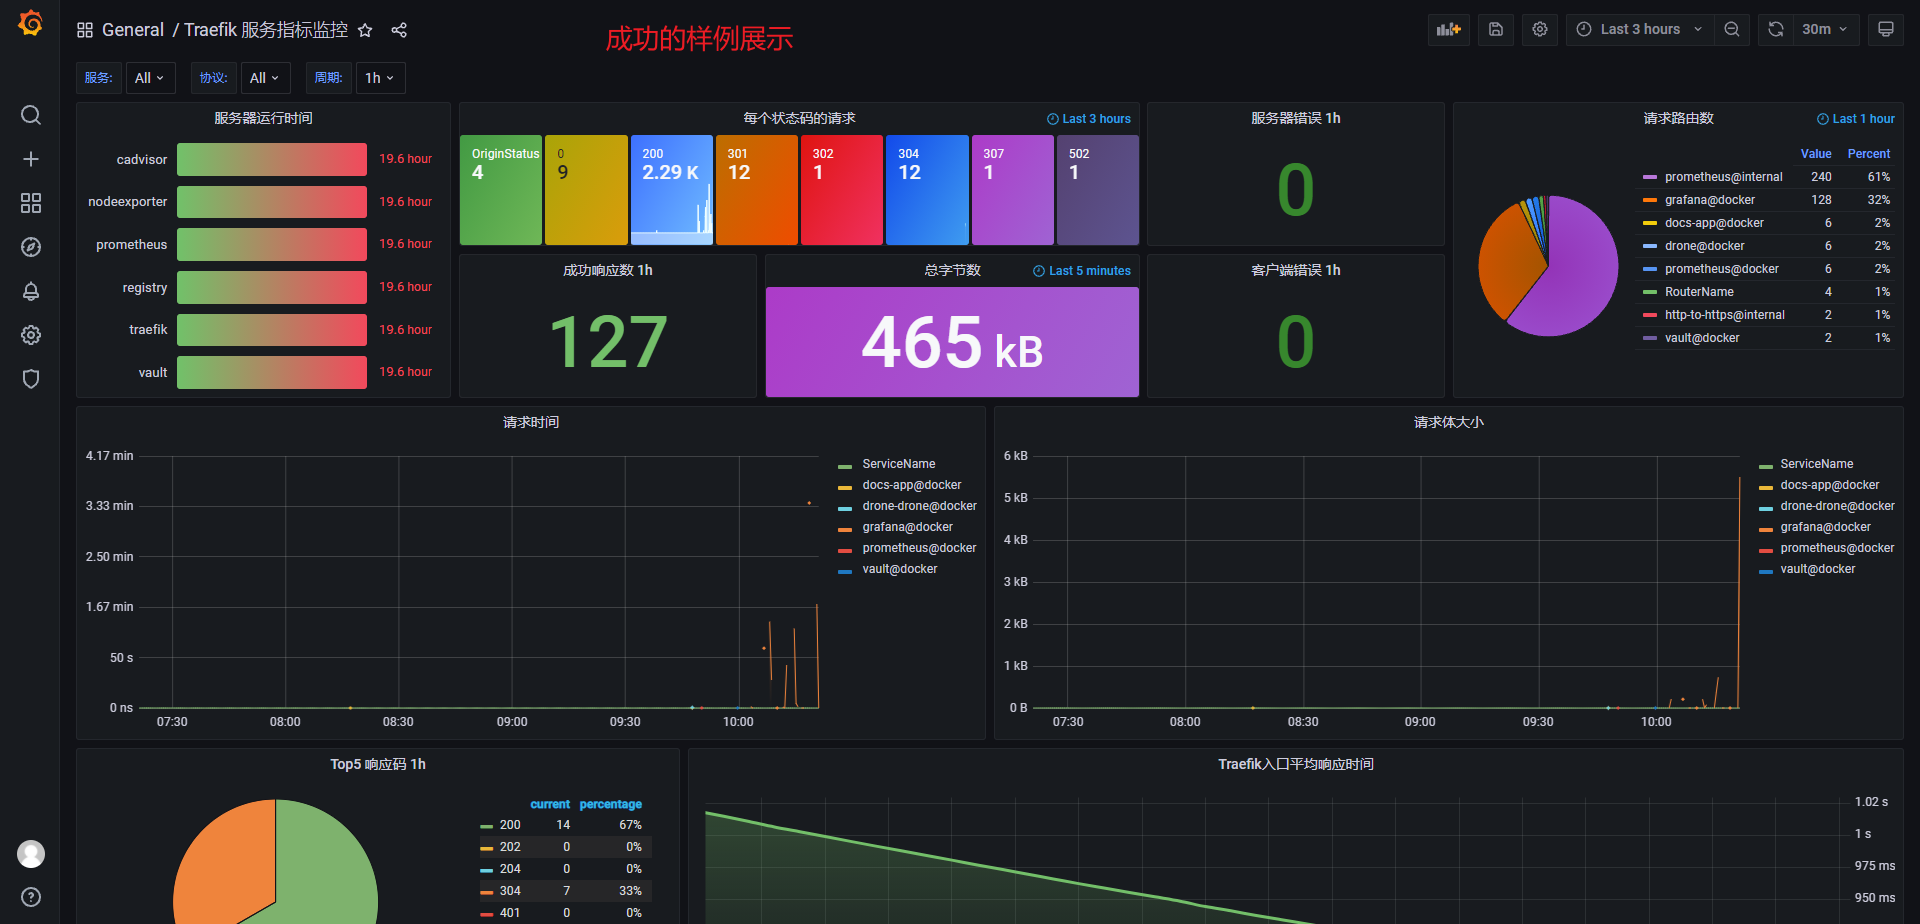The height and width of the screenshot is (924, 1920).
Task: Open the 每个状态码的请求 panel title menu
Action: (799, 118)
